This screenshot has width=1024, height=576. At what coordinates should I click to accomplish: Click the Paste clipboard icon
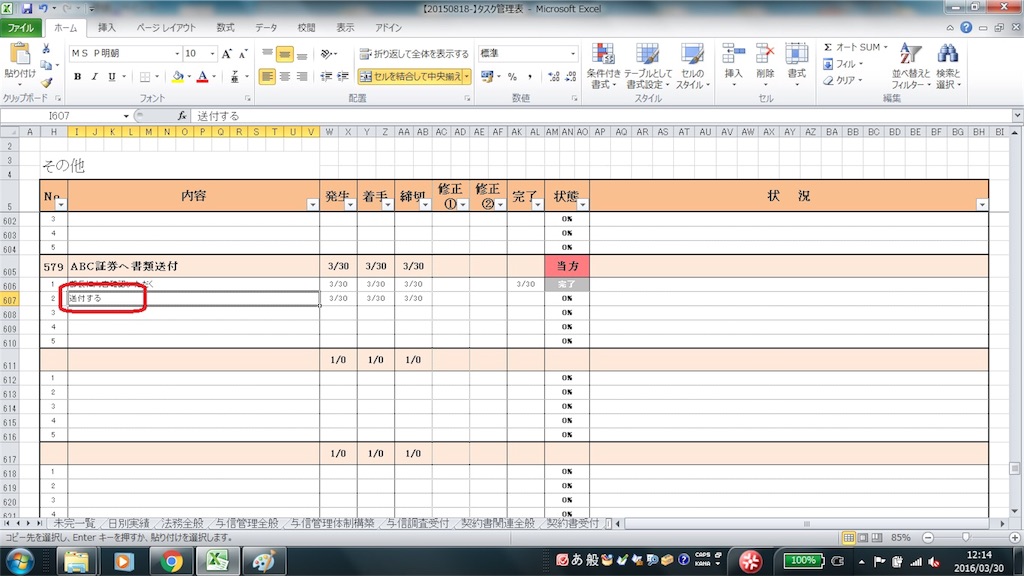click(20, 54)
